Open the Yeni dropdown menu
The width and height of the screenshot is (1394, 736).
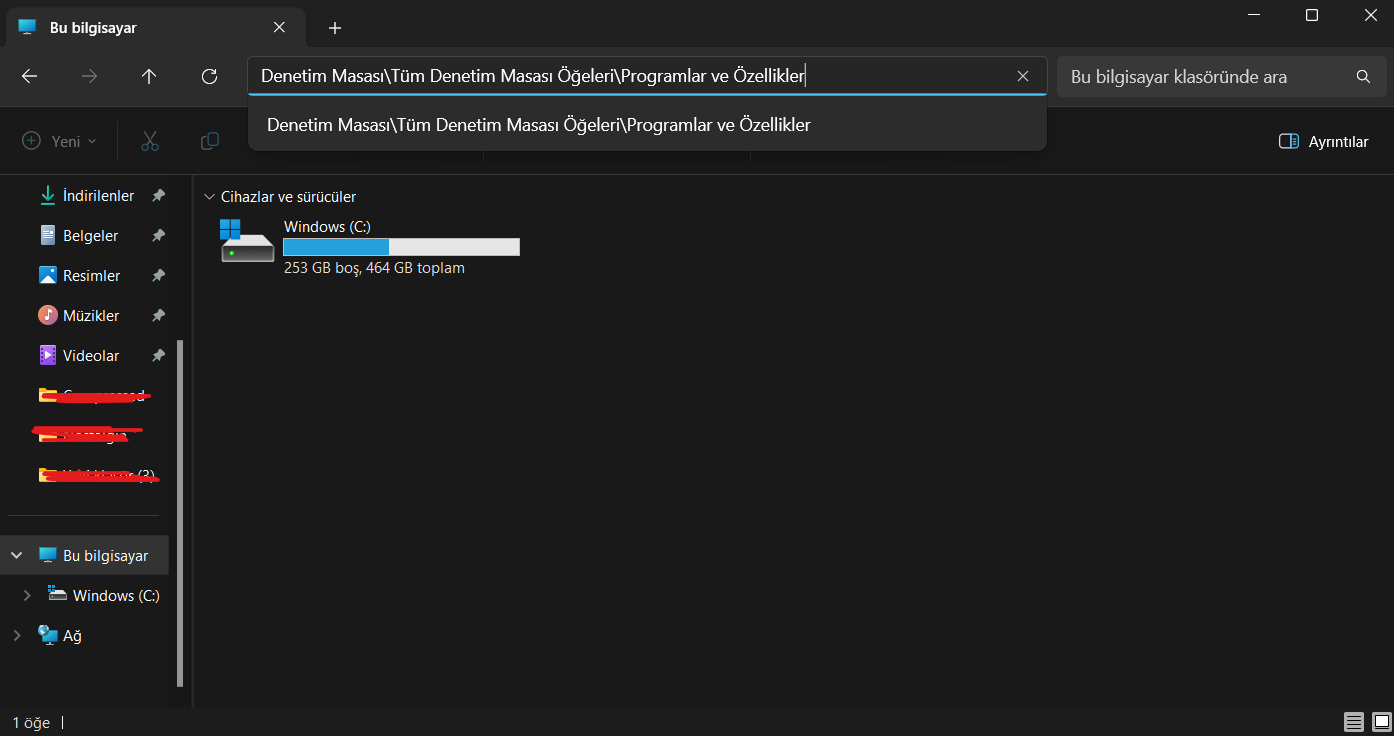tap(60, 141)
